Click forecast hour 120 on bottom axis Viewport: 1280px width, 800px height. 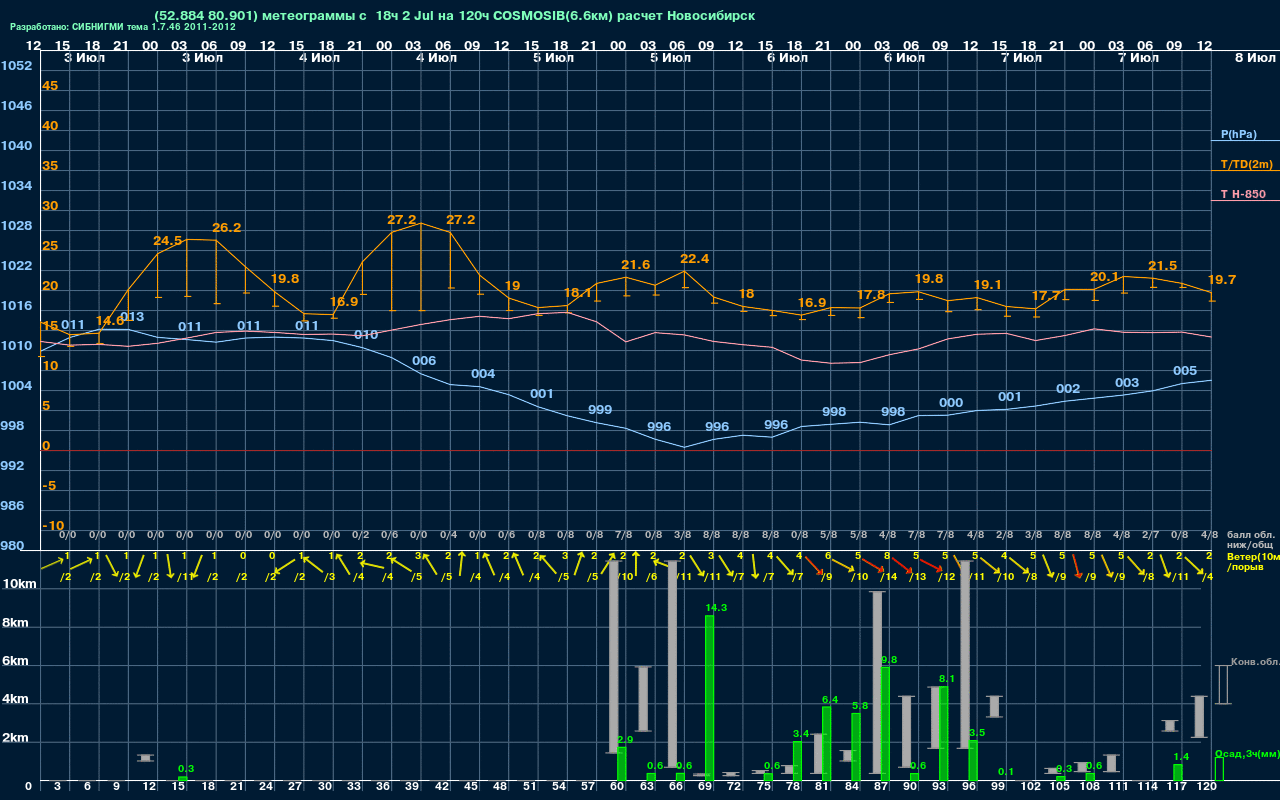tap(1207, 788)
